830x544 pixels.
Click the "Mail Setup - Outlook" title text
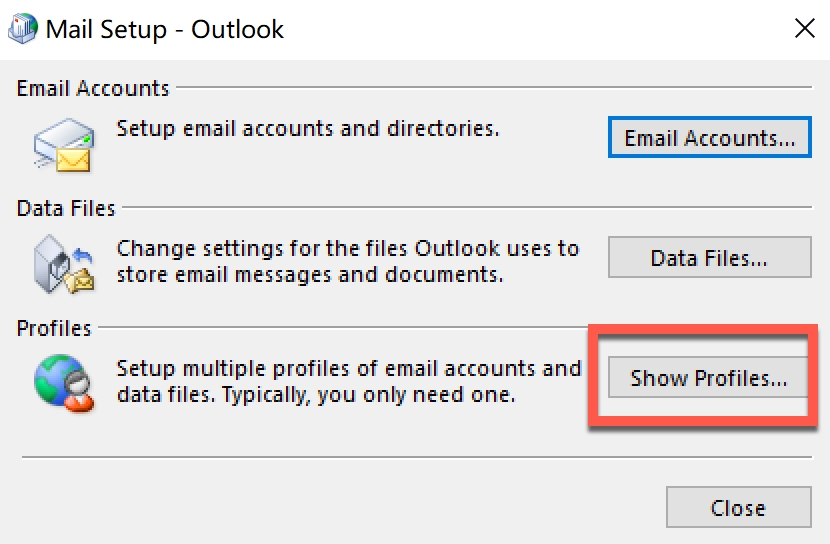165,29
